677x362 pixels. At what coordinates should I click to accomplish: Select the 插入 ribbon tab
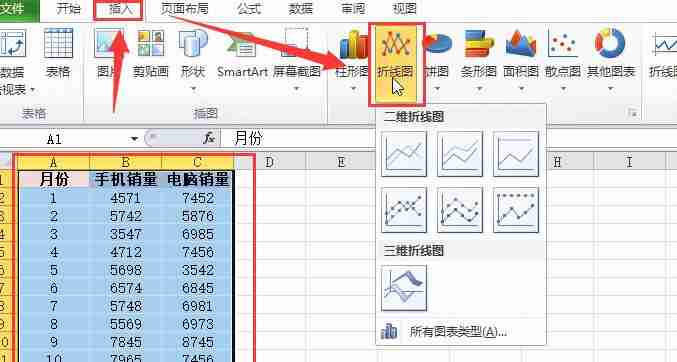[x=119, y=9]
